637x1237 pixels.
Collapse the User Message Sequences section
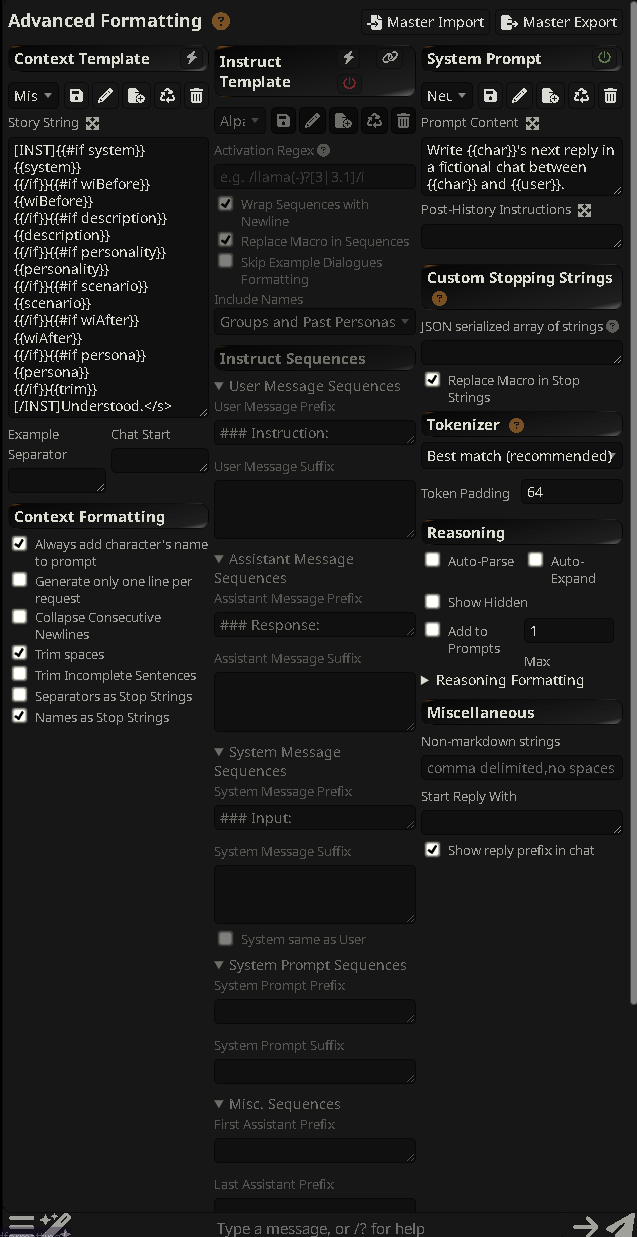307,386
